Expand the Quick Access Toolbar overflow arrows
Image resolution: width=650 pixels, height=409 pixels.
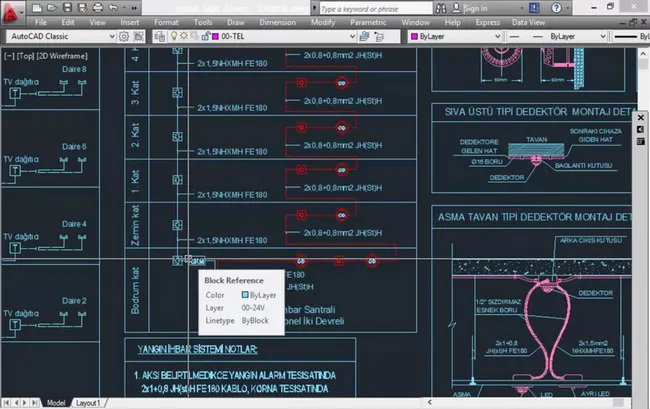[x=134, y=8]
